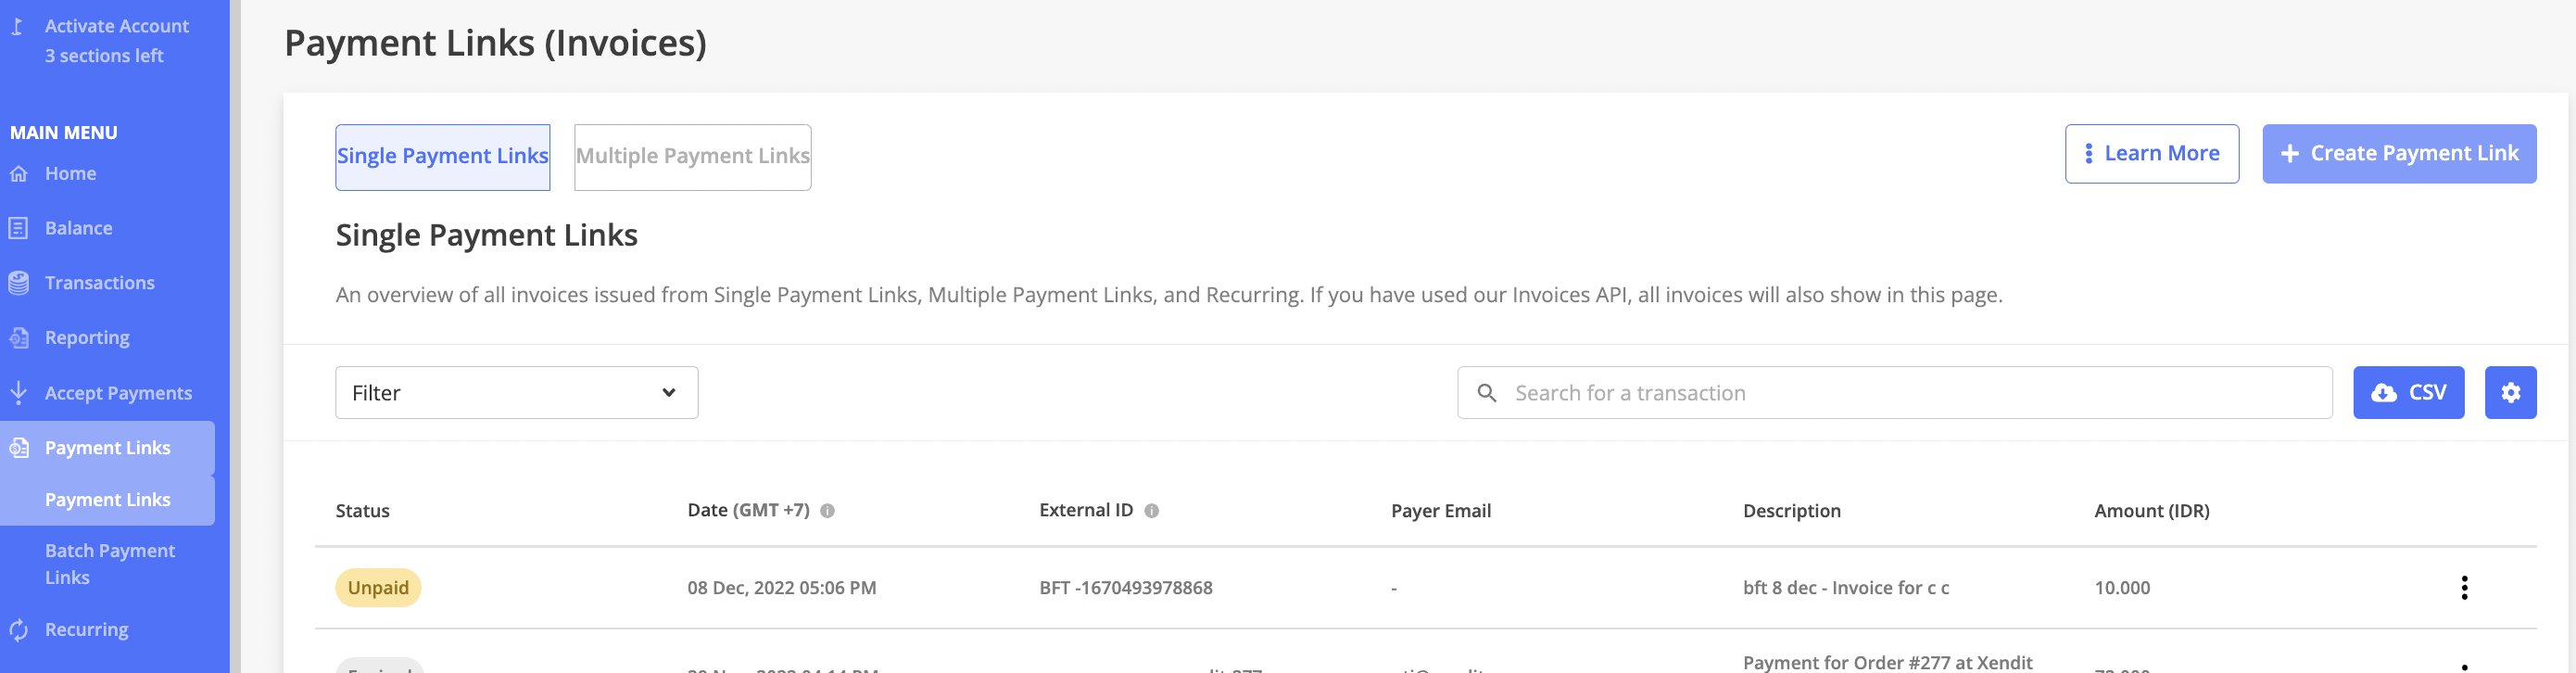Click the Reporting icon in sidebar

pyautogui.click(x=18, y=338)
